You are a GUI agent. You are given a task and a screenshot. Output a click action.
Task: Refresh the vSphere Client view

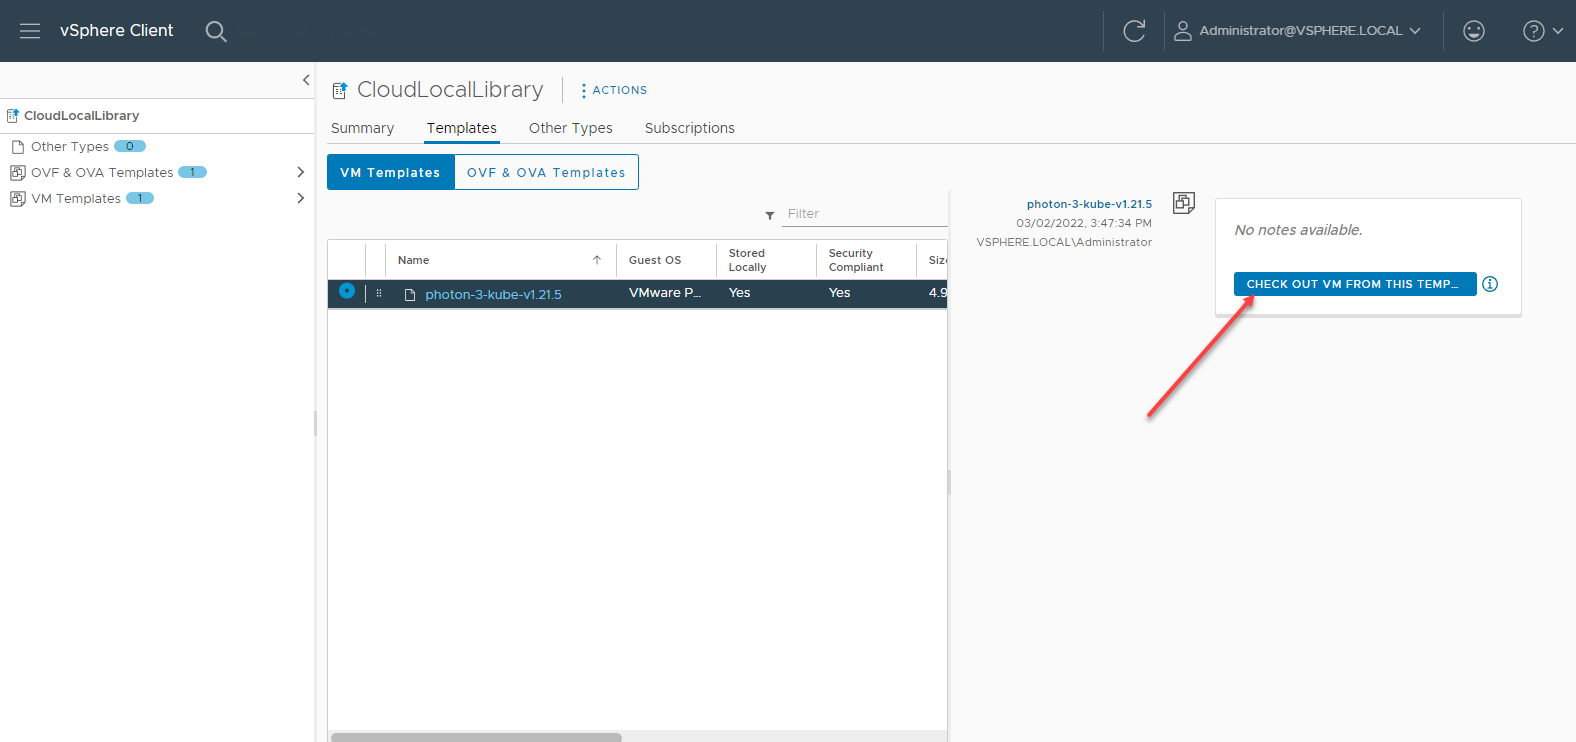point(1134,31)
